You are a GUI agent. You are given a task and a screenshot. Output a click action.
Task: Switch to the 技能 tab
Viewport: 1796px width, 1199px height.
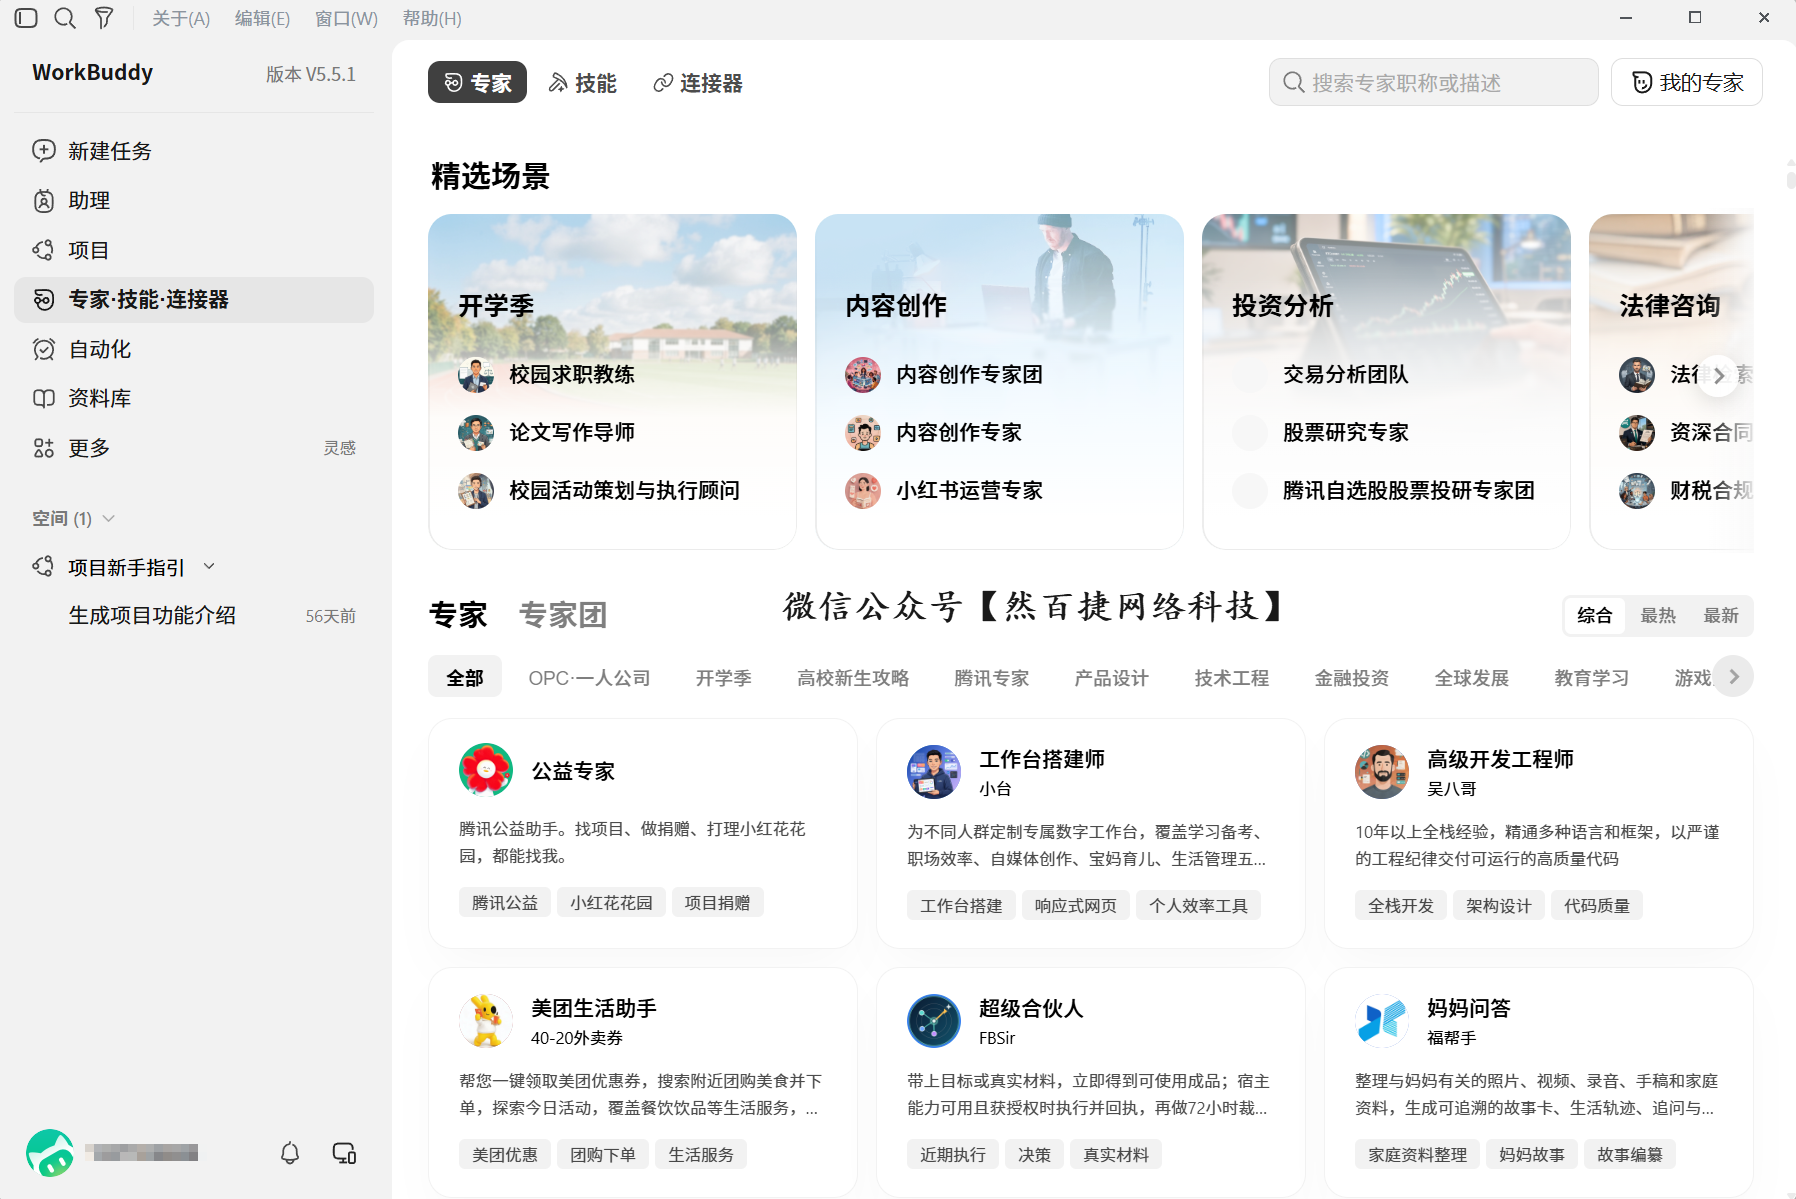pyautogui.click(x=583, y=83)
